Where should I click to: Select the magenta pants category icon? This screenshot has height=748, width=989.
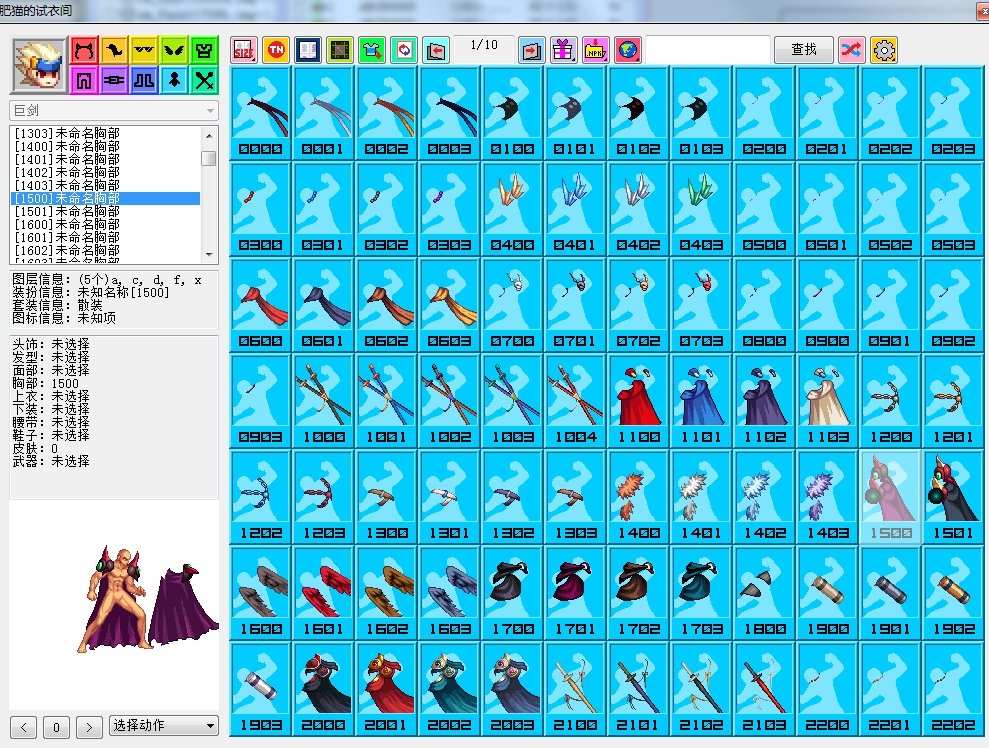pos(84,80)
